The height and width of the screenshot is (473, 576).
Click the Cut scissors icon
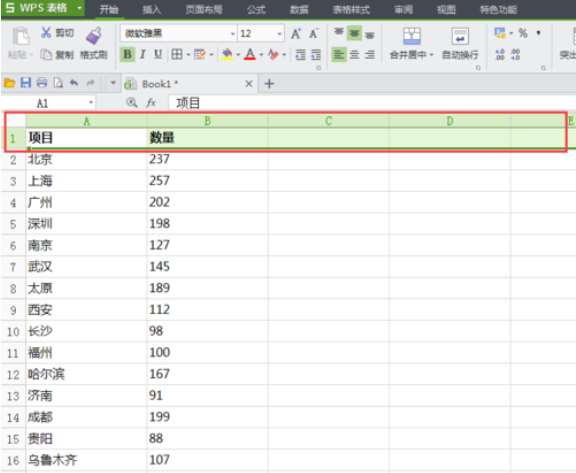pyautogui.click(x=46, y=33)
